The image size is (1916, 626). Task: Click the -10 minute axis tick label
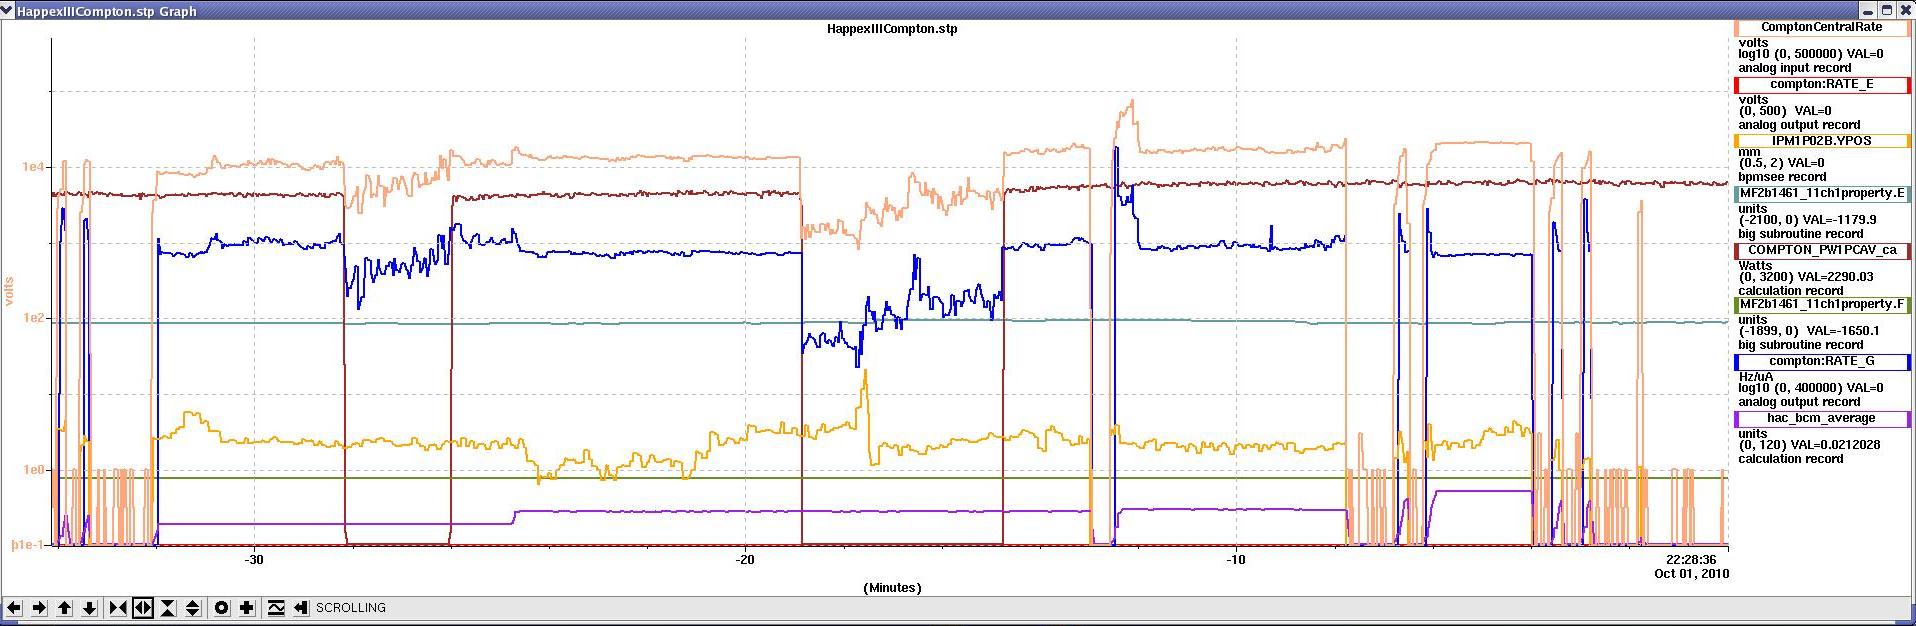tap(1236, 560)
